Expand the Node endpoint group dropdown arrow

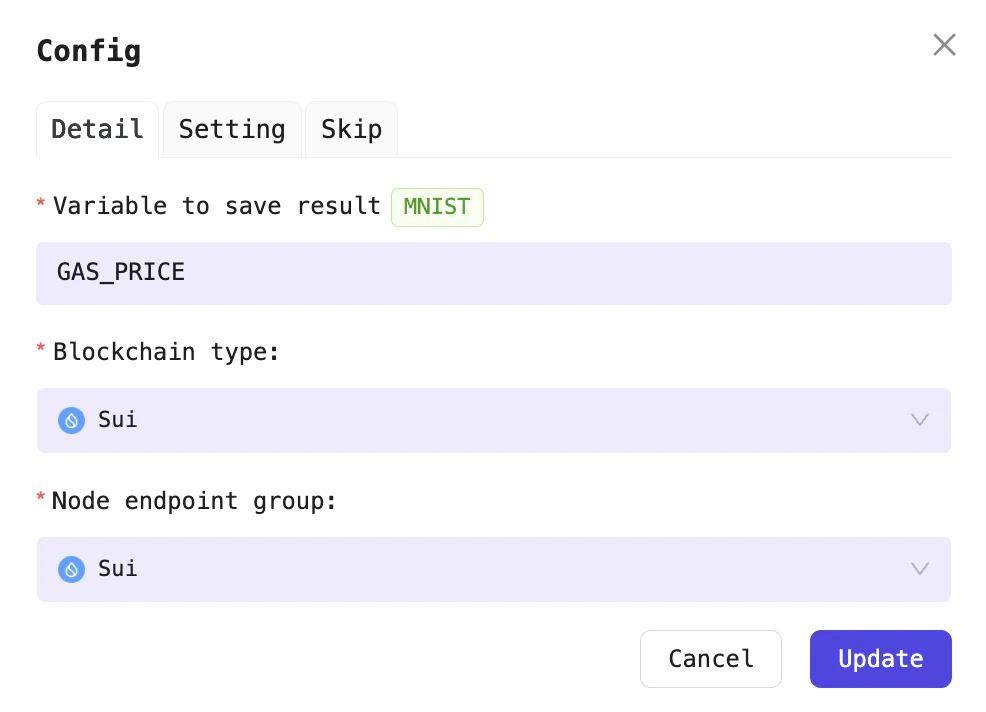920,569
